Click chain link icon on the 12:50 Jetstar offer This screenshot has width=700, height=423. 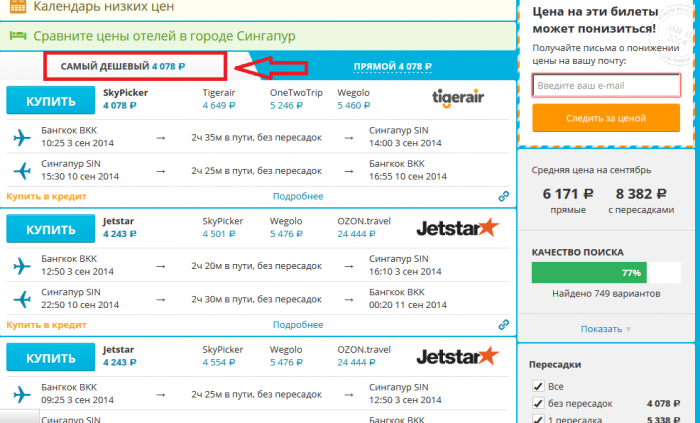pos(504,325)
